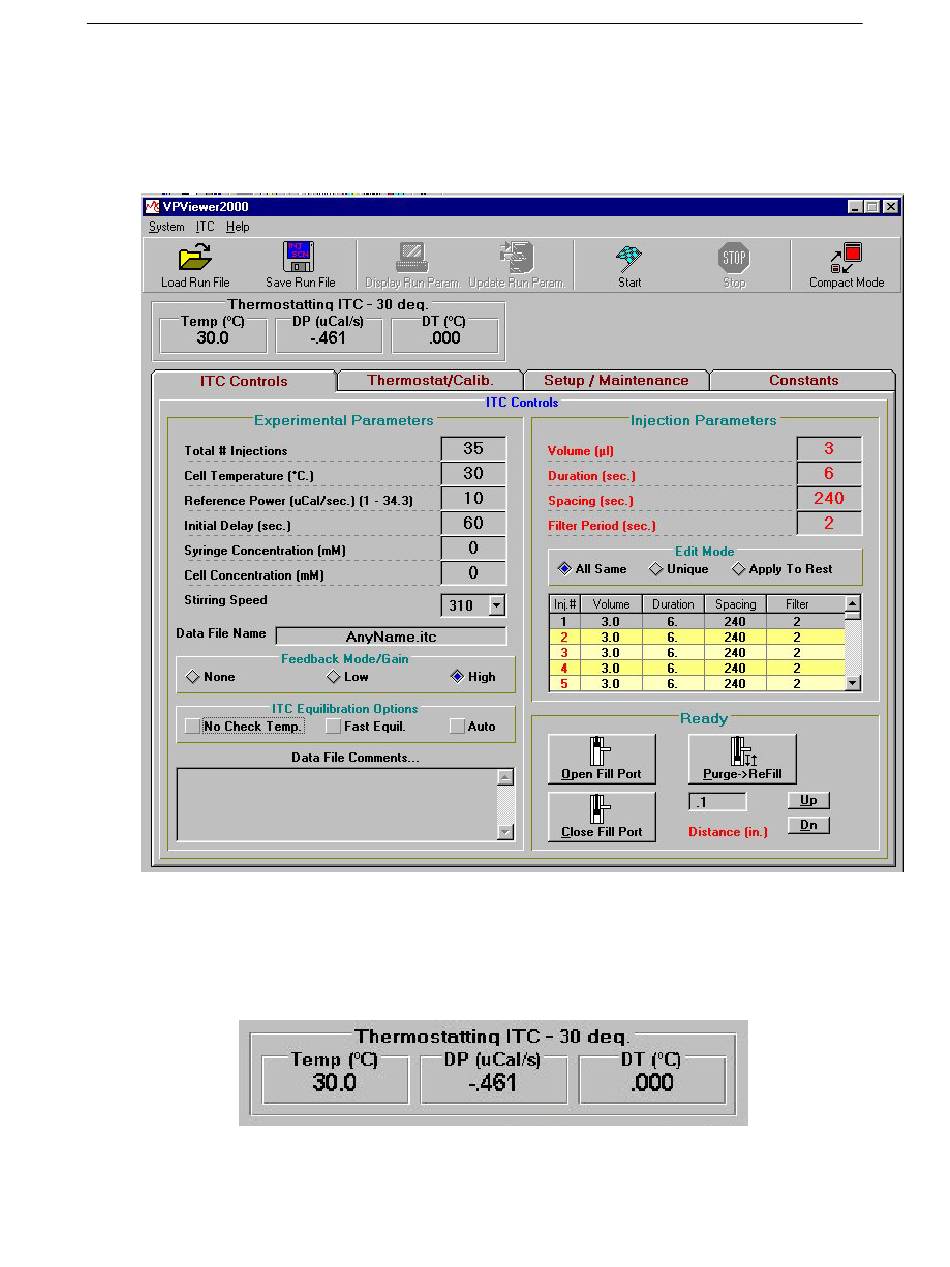Screen dimensions: 950x1267
Task: Switch to Compact Mode
Action: pyautogui.click(x=846, y=258)
